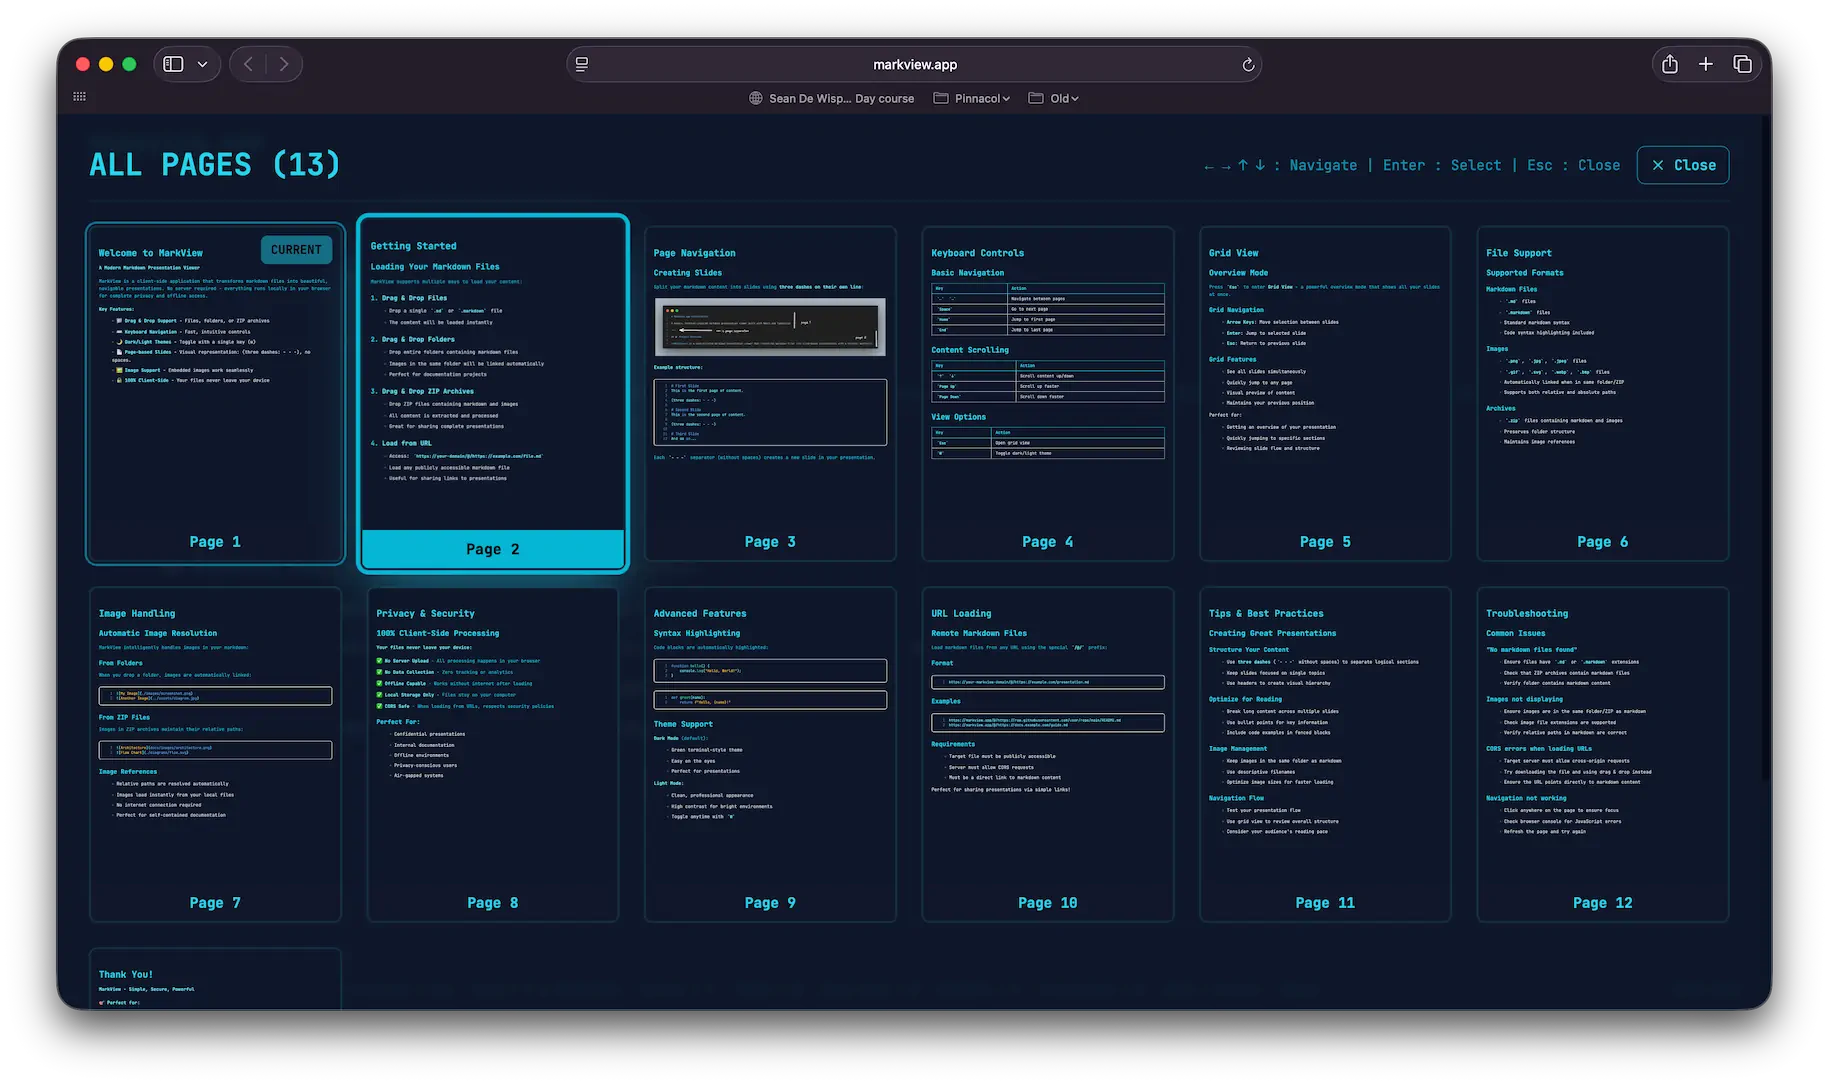This screenshot has height=1085, width=1828.
Task: Open the Page 3 Page Navigation thumbnail
Action: (x=770, y=394)
